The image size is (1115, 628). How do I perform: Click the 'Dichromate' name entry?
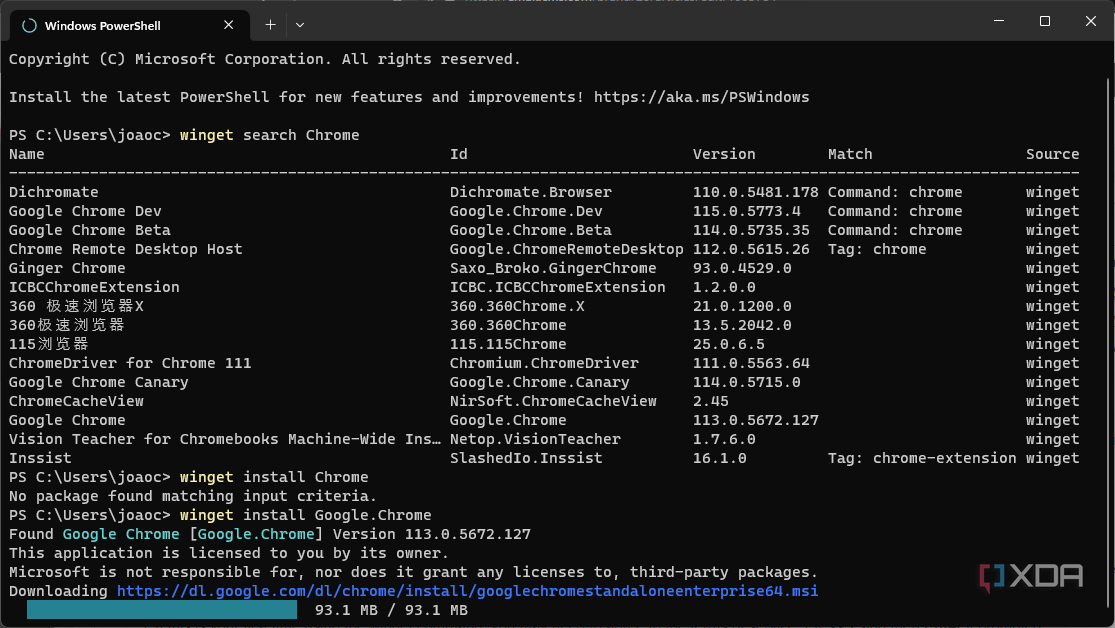[x=53, y=192]
